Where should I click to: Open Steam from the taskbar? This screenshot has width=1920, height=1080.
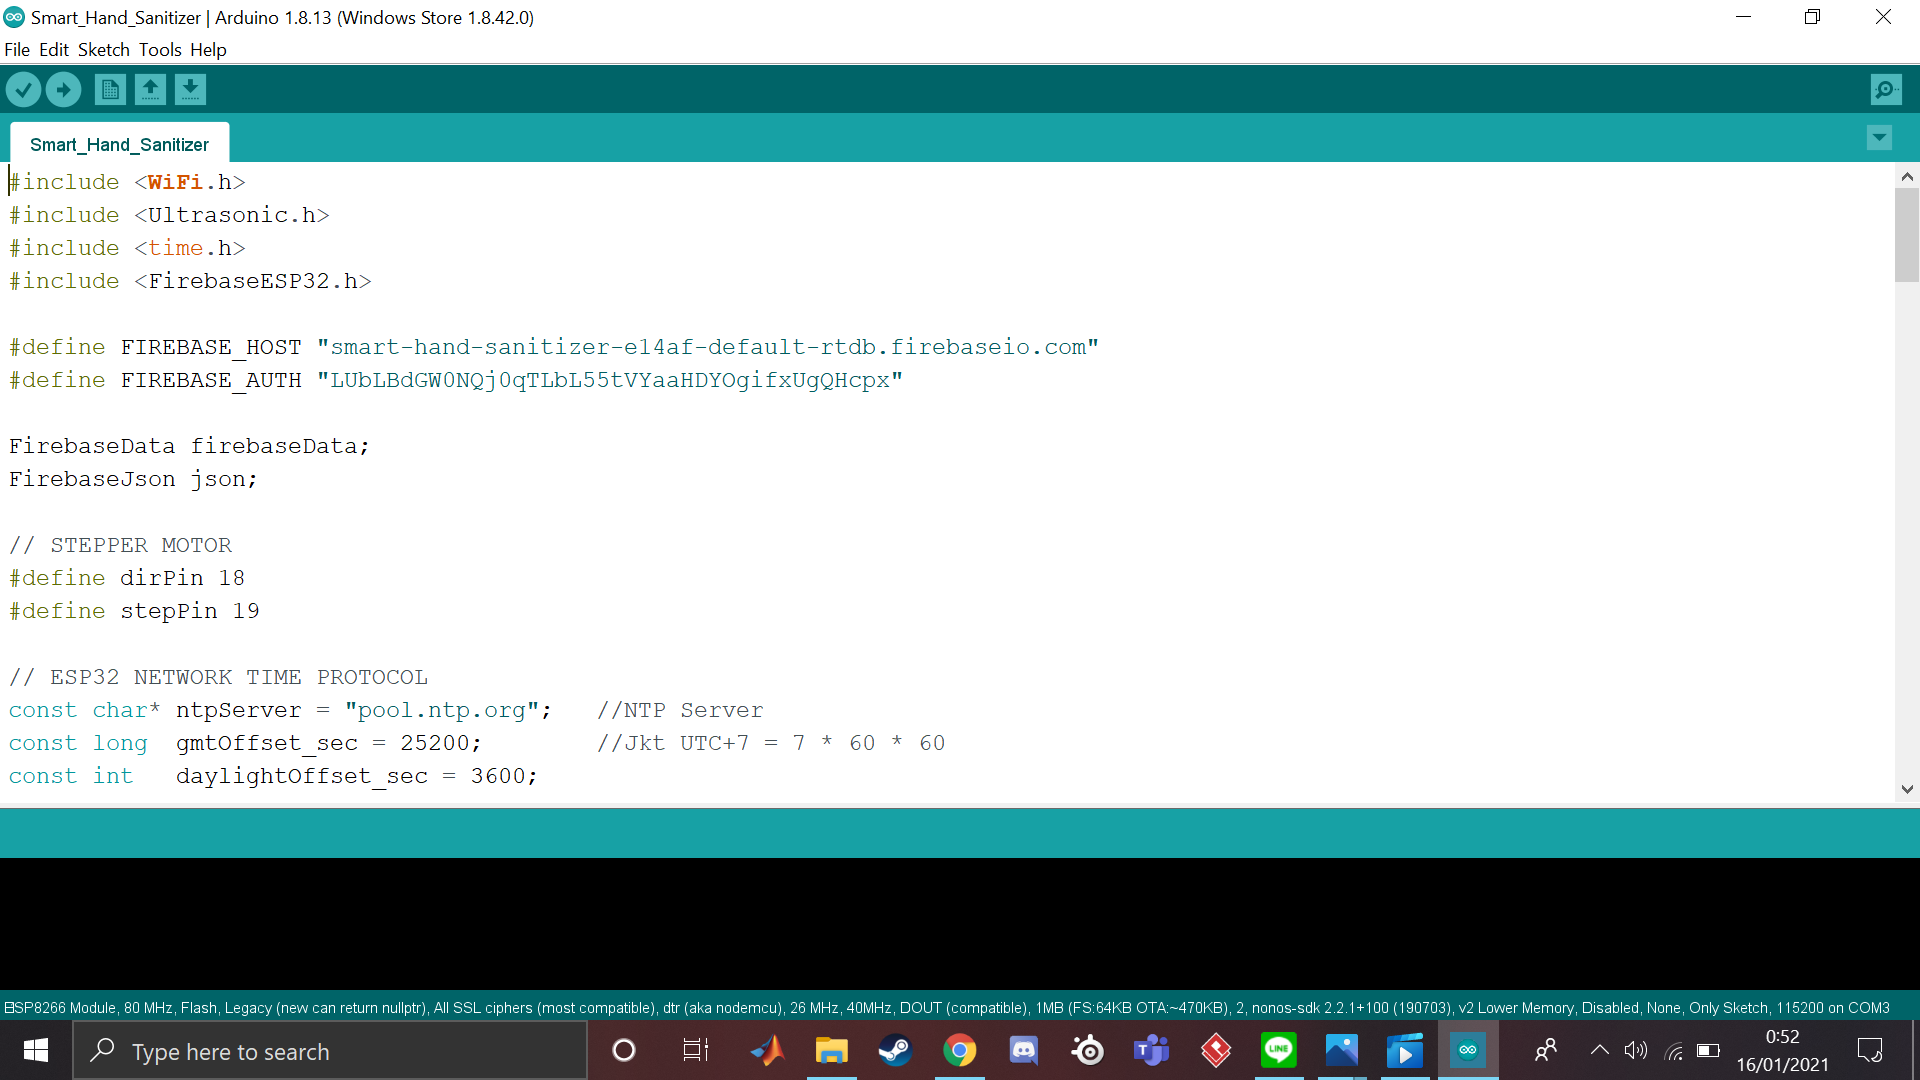pos(894,1051)
